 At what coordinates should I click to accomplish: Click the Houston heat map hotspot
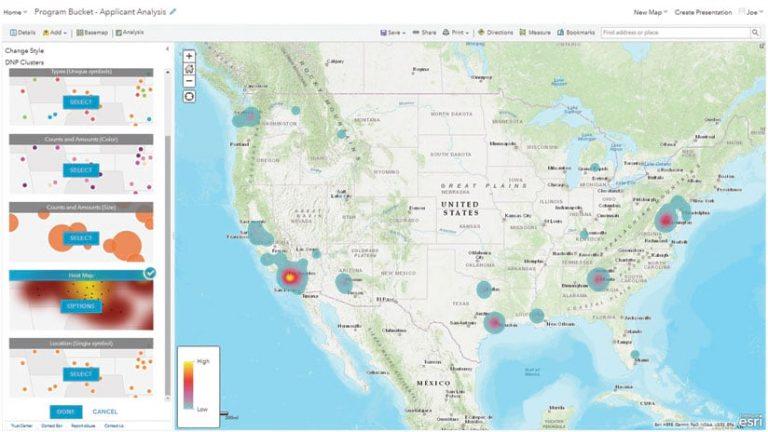[x=494, y=323]
